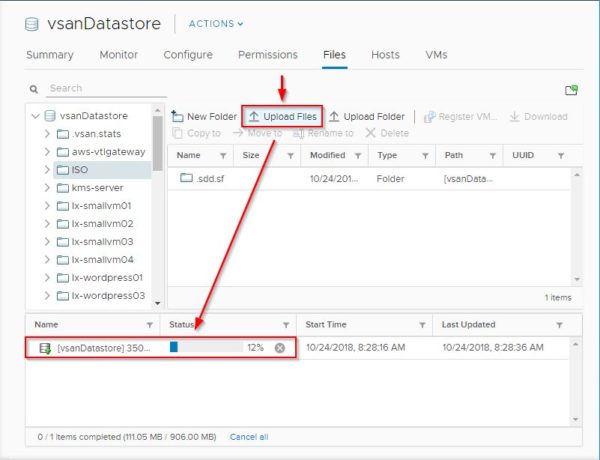Filter the Size column
This screenshot has width=600, height=460.
pos(290,155)
